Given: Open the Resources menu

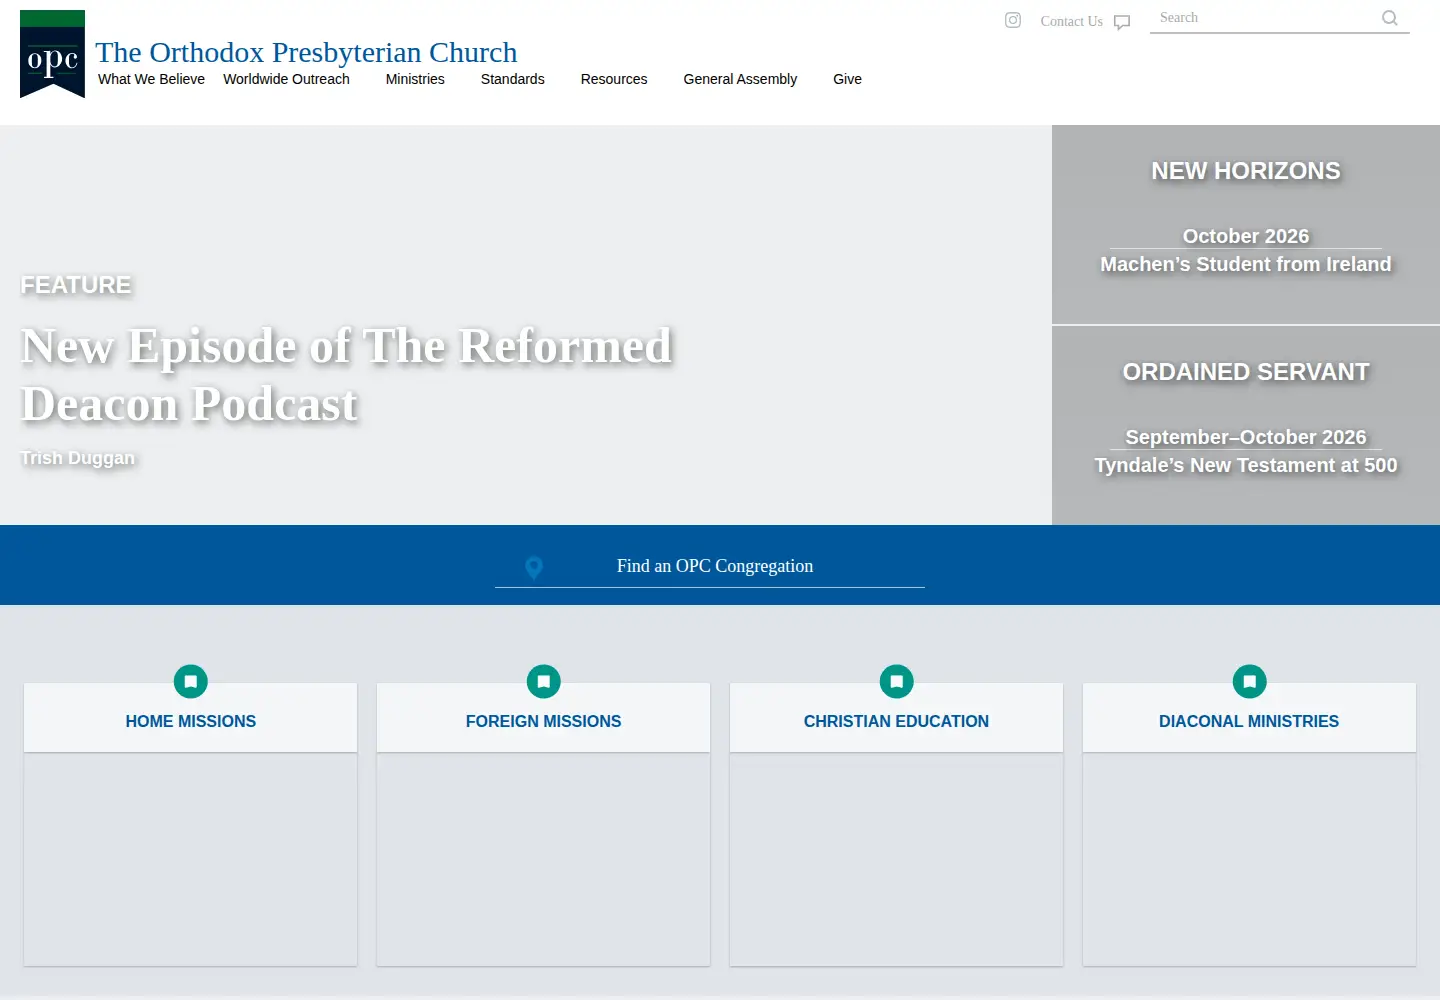Looking at the screenshot, I should tap(614, 79).
